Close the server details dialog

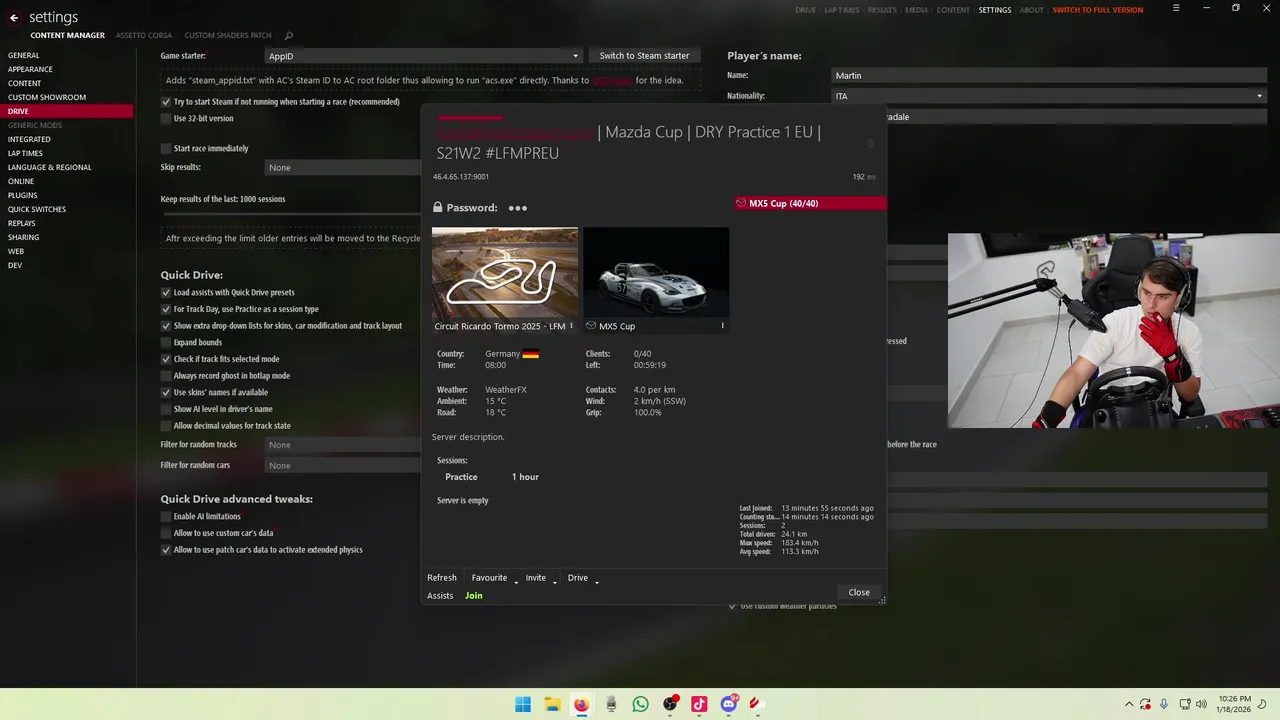point(859,592)
